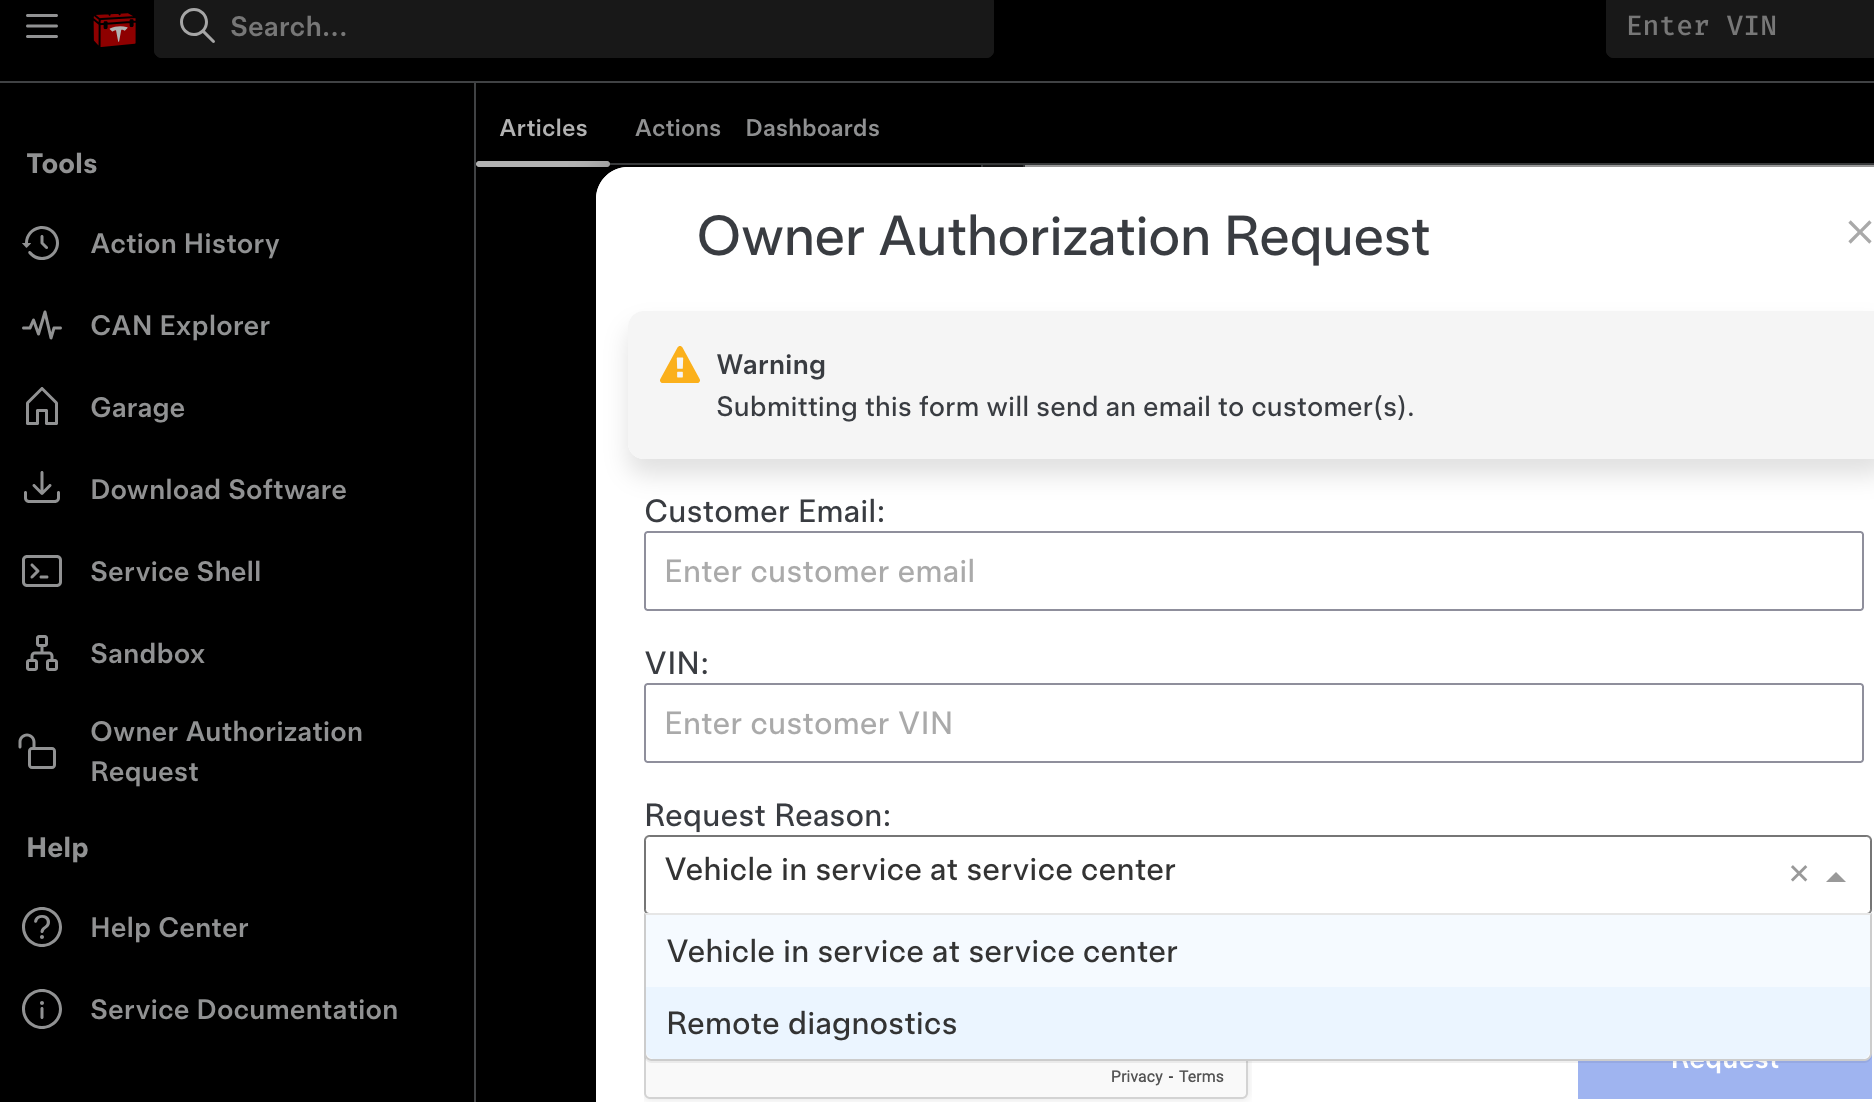The width and height of the screenshot is (1874, 1102).
Task: Open the hamburger menu icon
Action: point(42,27)
